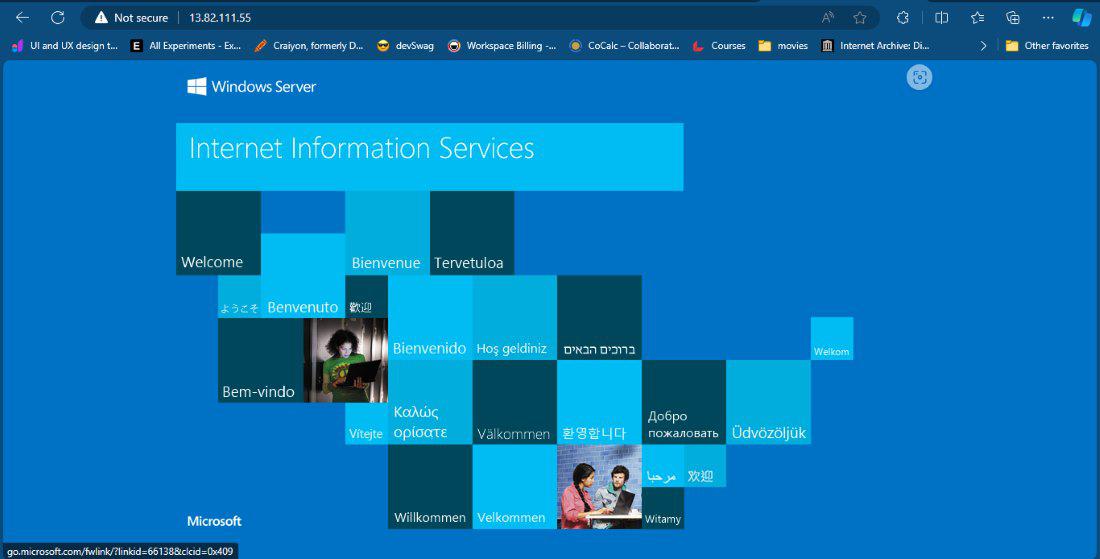Open the Settings and more ellipsis menu
The width and height of the screenshot is (1100, 559).
pyautogui.click(x=1048, y=18)
